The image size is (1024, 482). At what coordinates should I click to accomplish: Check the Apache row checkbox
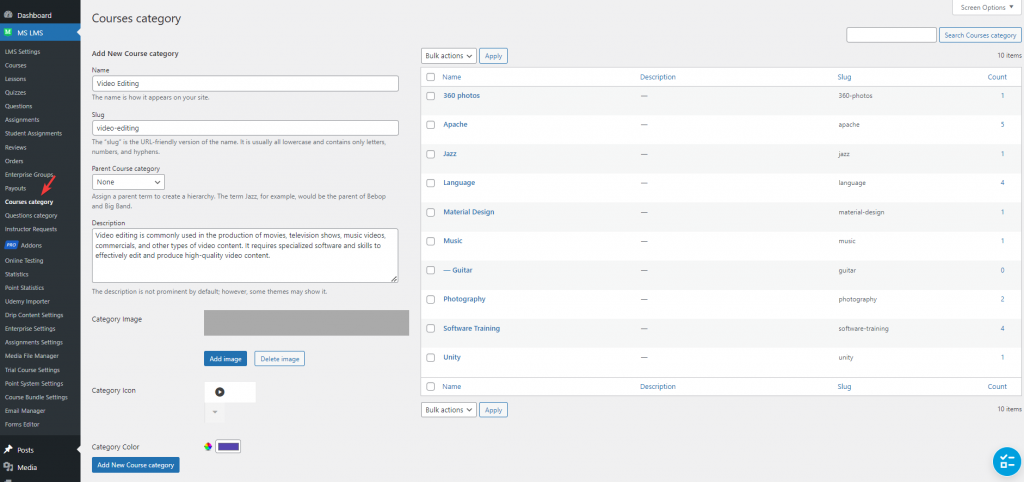click(x=430, y=125)
